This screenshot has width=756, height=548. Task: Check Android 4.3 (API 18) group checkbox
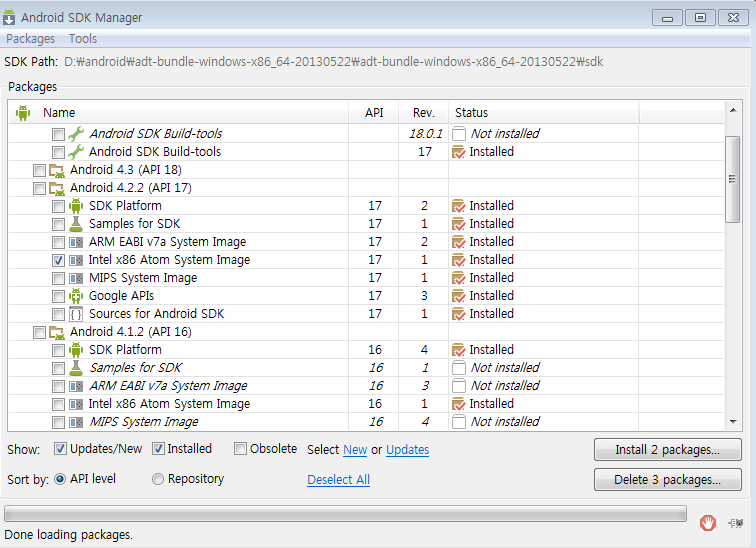[39, 170]
